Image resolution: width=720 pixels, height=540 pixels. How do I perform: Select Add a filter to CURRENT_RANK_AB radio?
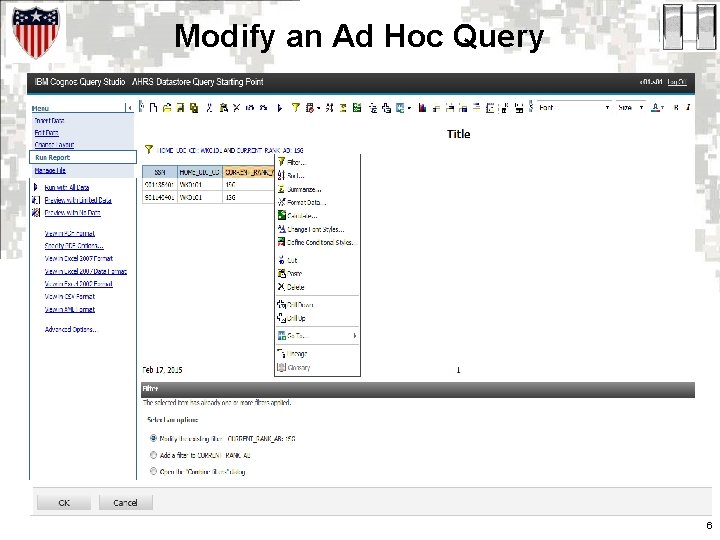153,455
